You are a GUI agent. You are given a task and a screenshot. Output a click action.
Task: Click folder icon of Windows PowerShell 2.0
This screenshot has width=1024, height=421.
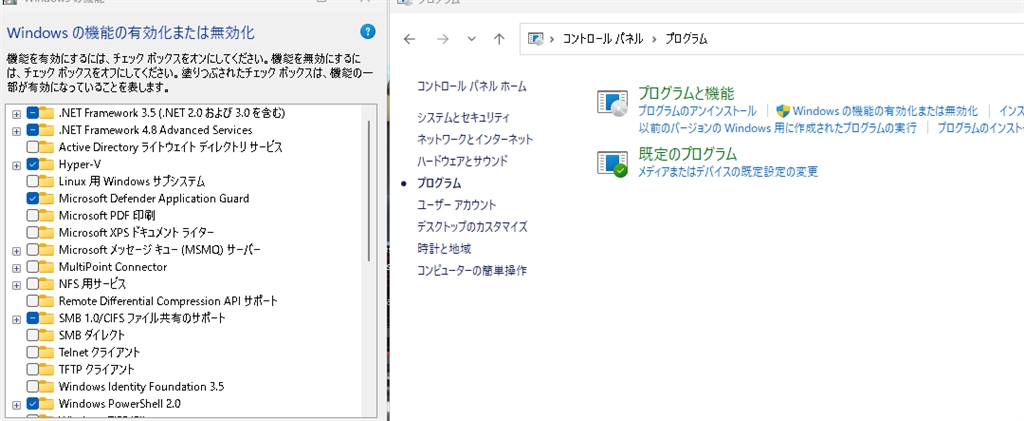click(46, 404)
